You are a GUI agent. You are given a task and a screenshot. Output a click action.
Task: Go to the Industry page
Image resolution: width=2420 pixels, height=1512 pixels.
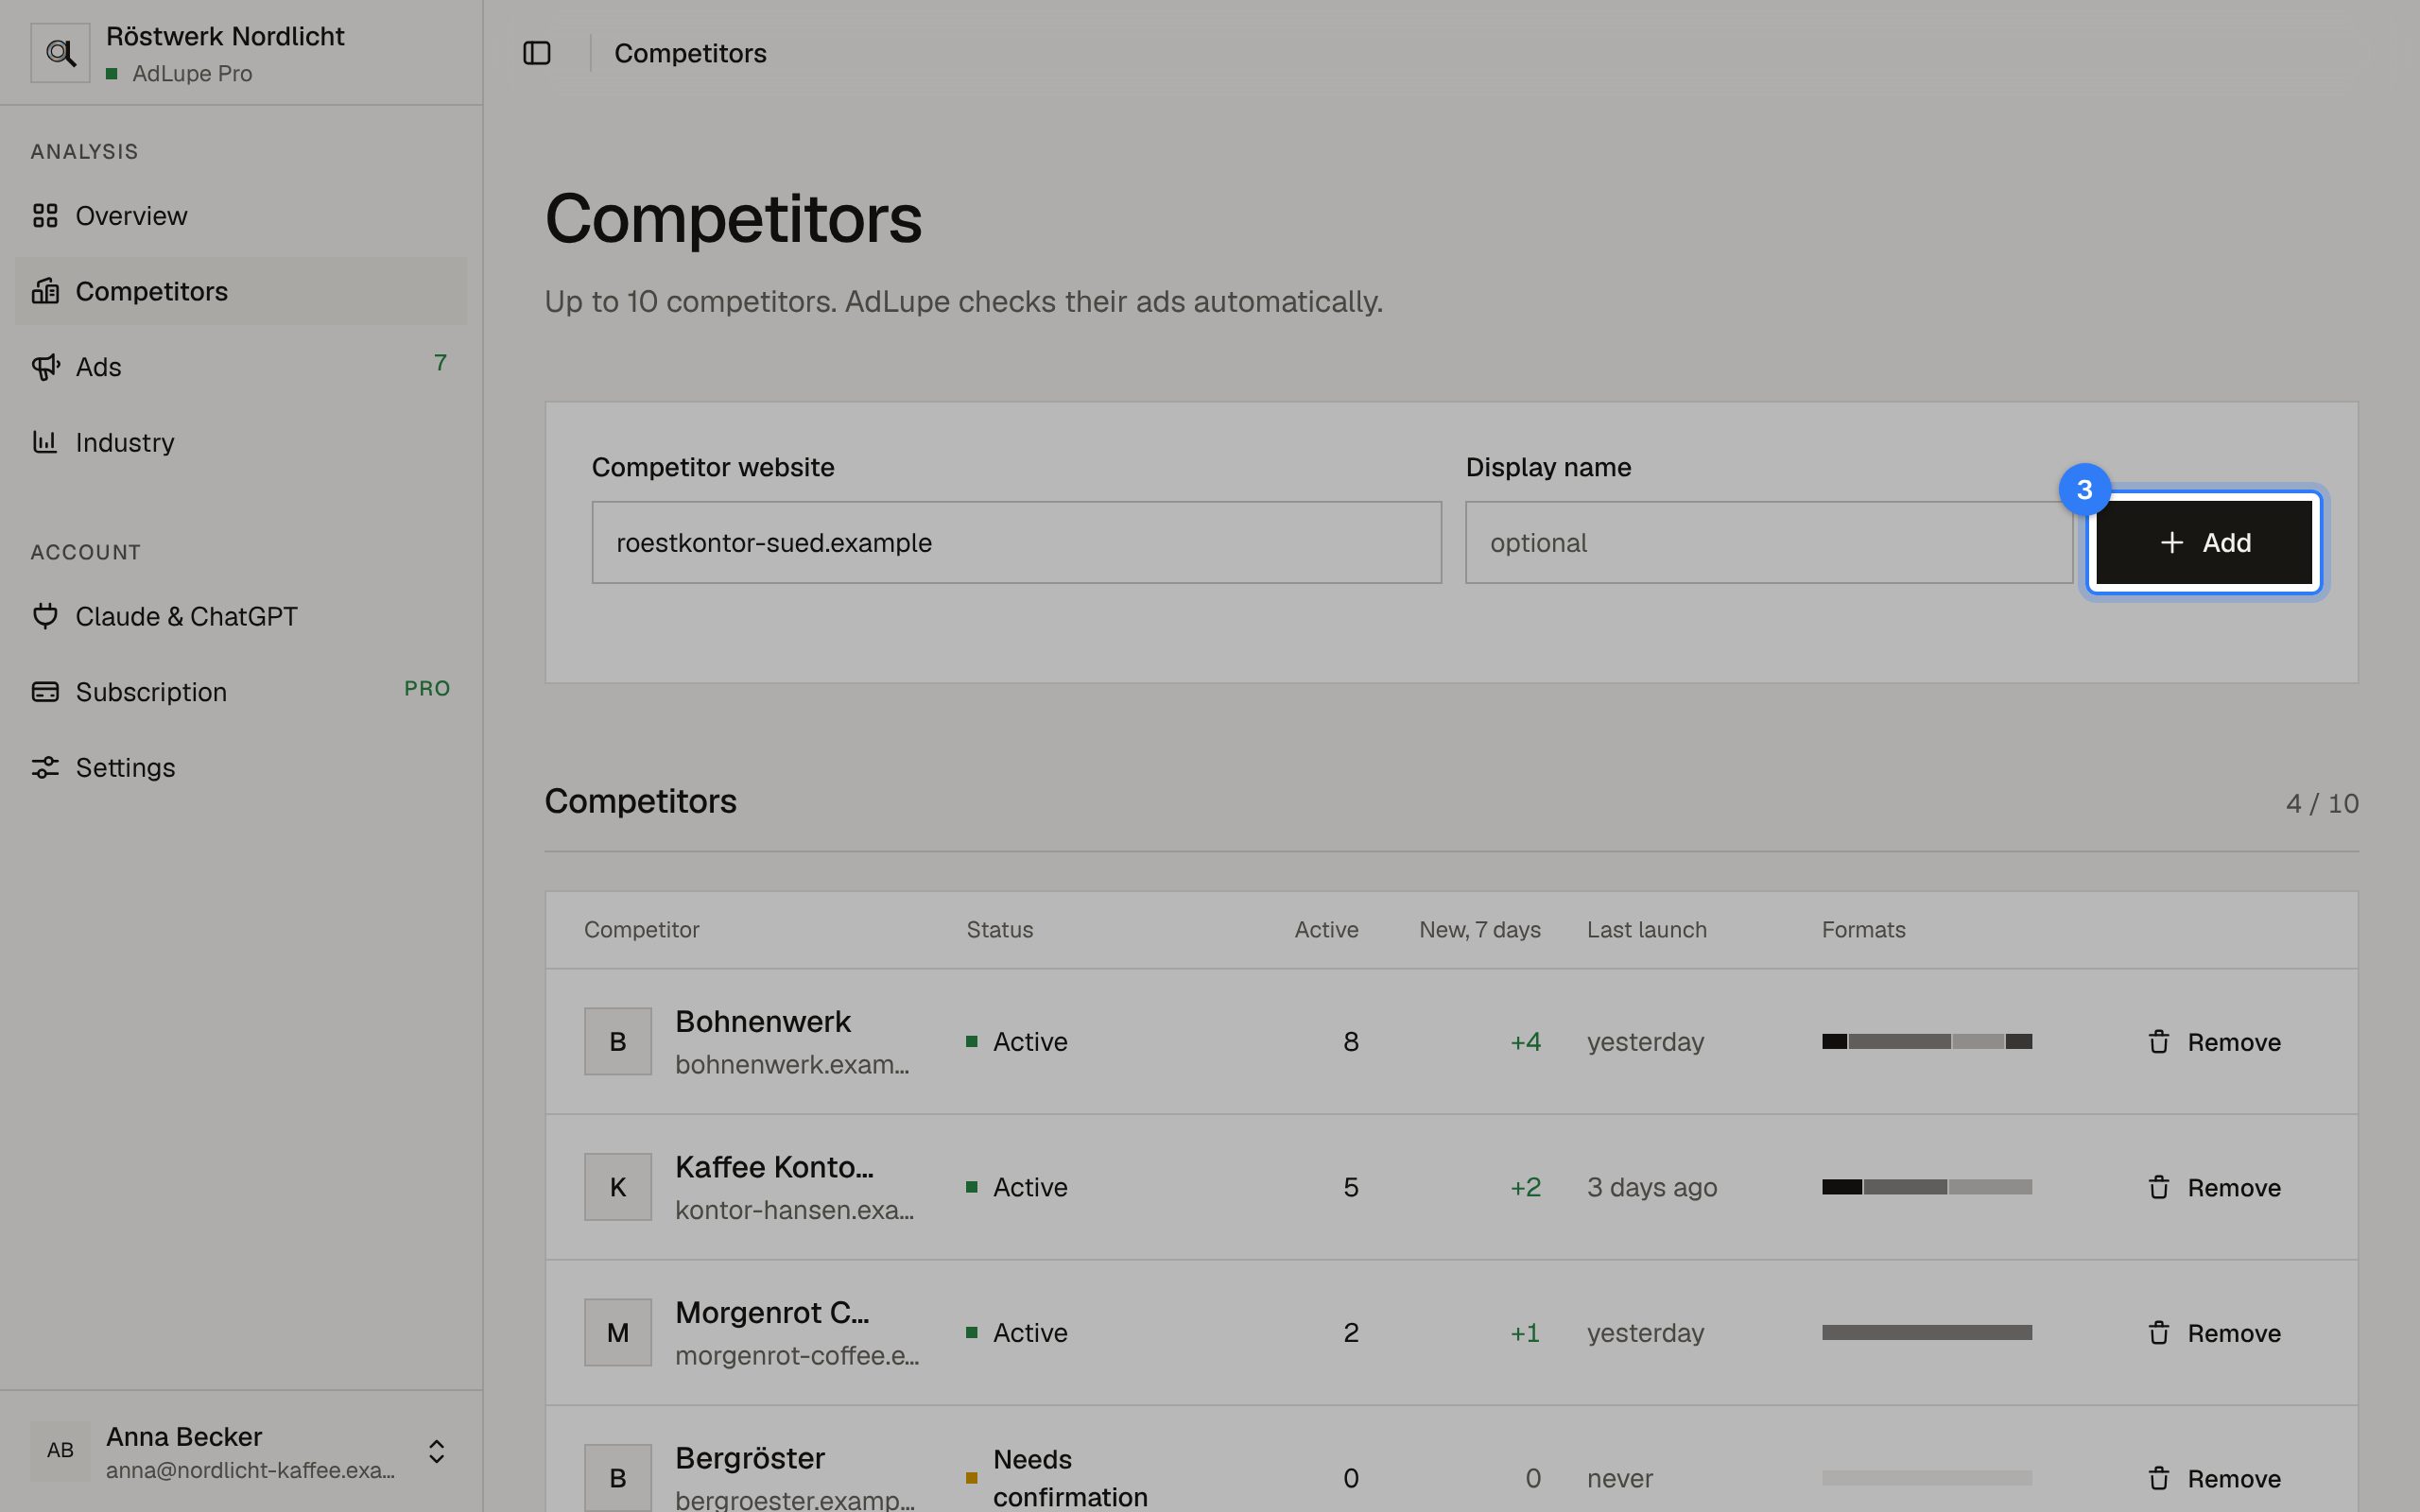pos(241,442)
